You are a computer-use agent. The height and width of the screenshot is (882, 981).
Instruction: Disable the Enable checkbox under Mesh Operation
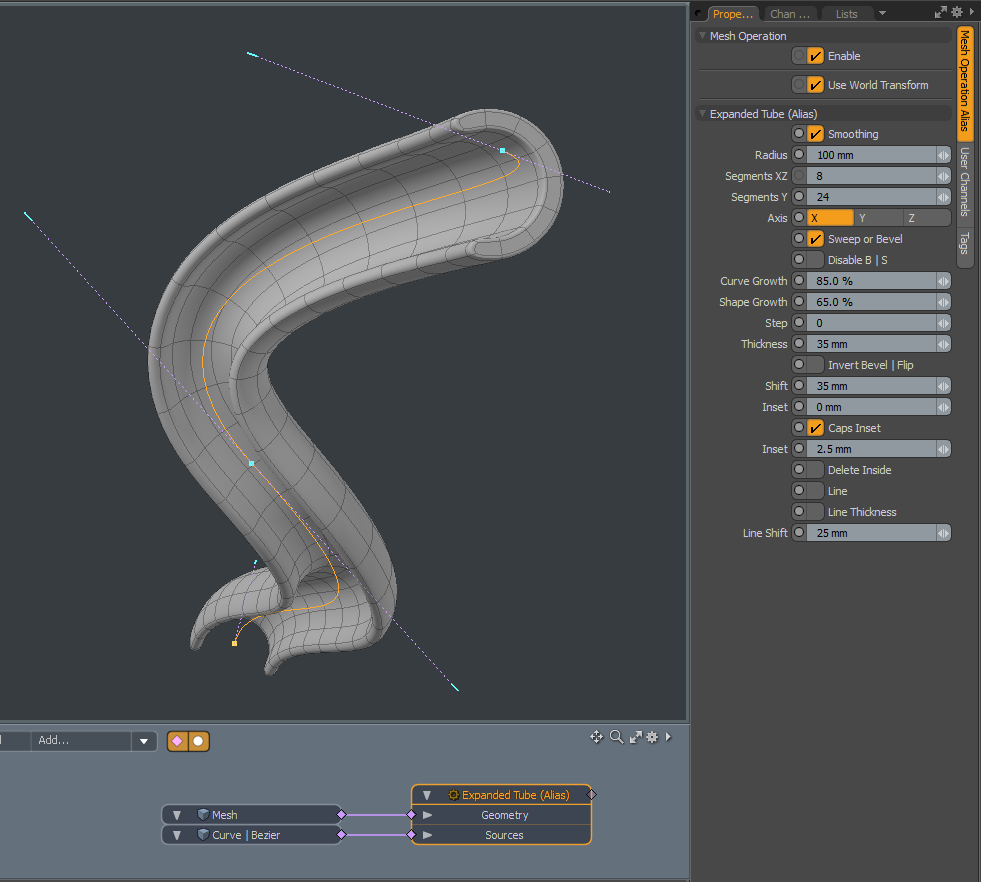pos(813,56)
